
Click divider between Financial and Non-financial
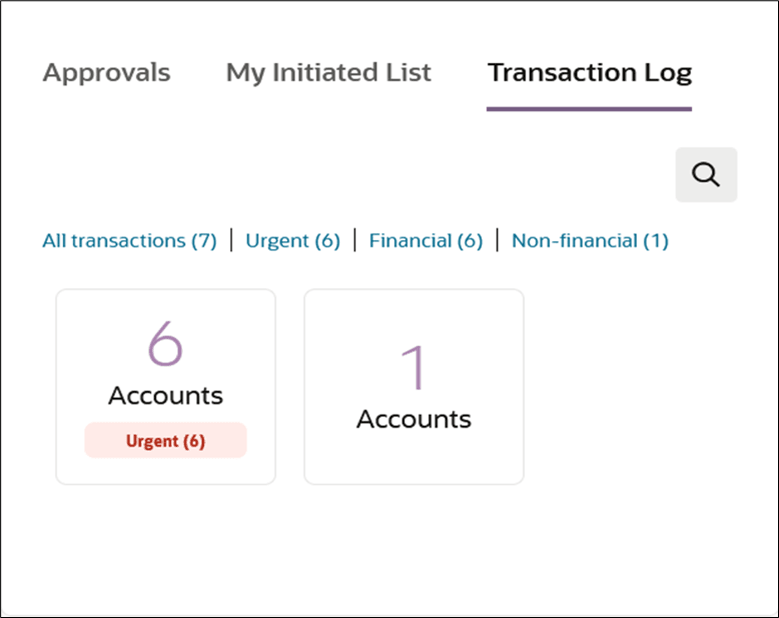tap(497, 240)
